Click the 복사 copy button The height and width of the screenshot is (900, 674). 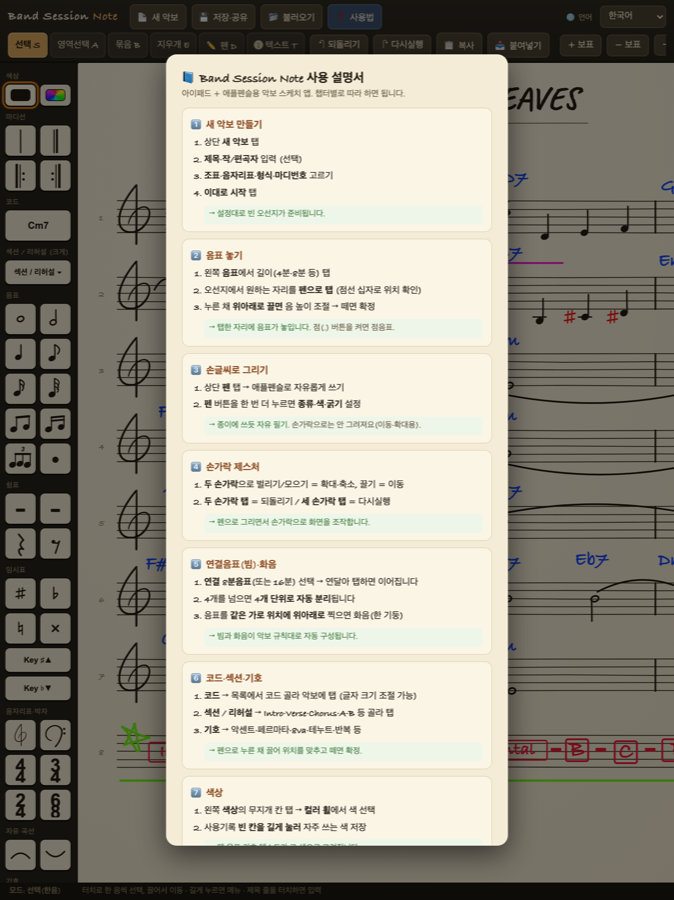(459, 45)
